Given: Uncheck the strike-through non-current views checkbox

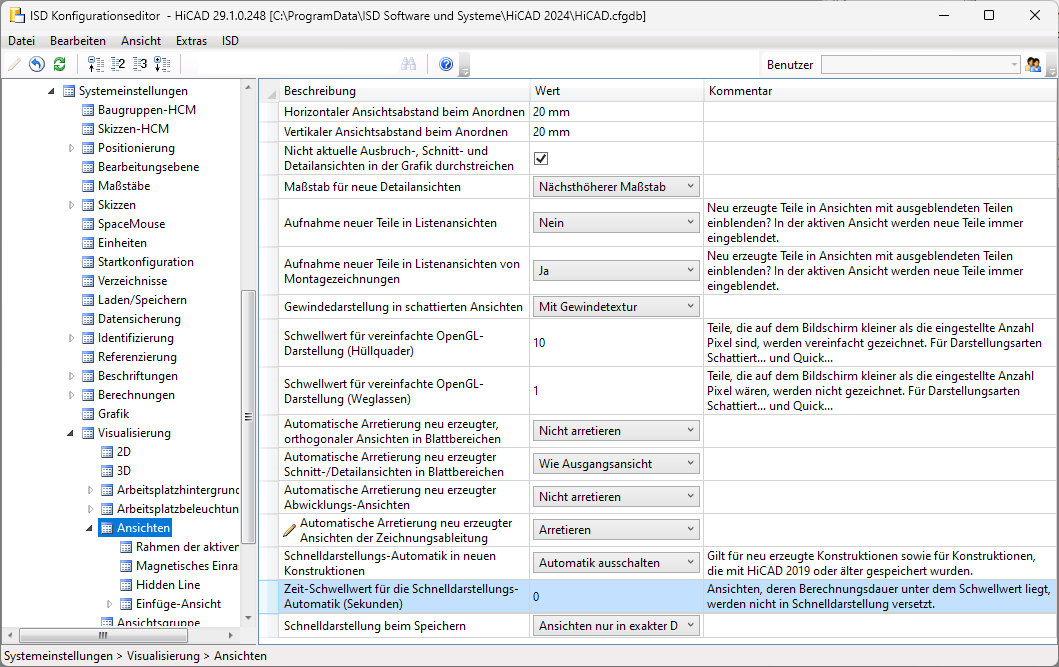Looking at the screenshot, I should point(541,158).
